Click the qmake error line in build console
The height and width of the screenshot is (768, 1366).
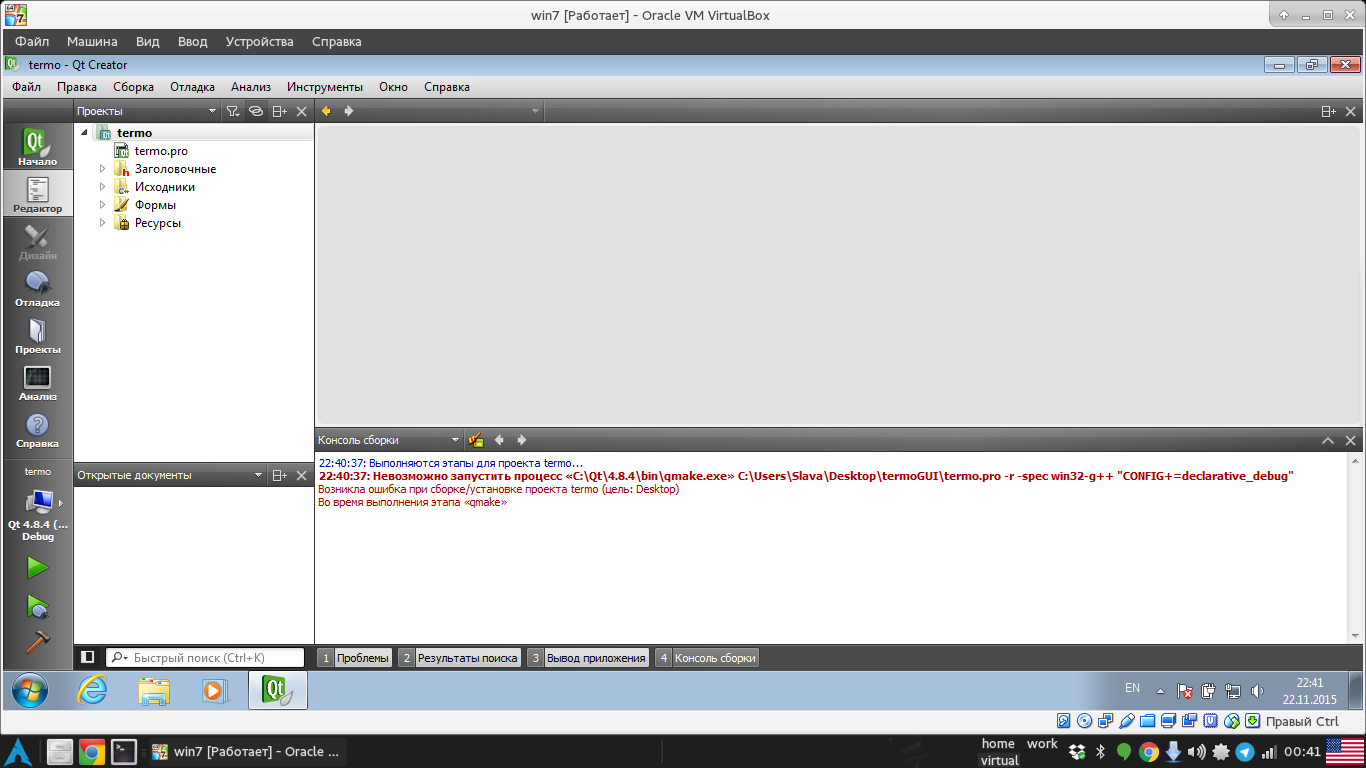pos(806,476)
